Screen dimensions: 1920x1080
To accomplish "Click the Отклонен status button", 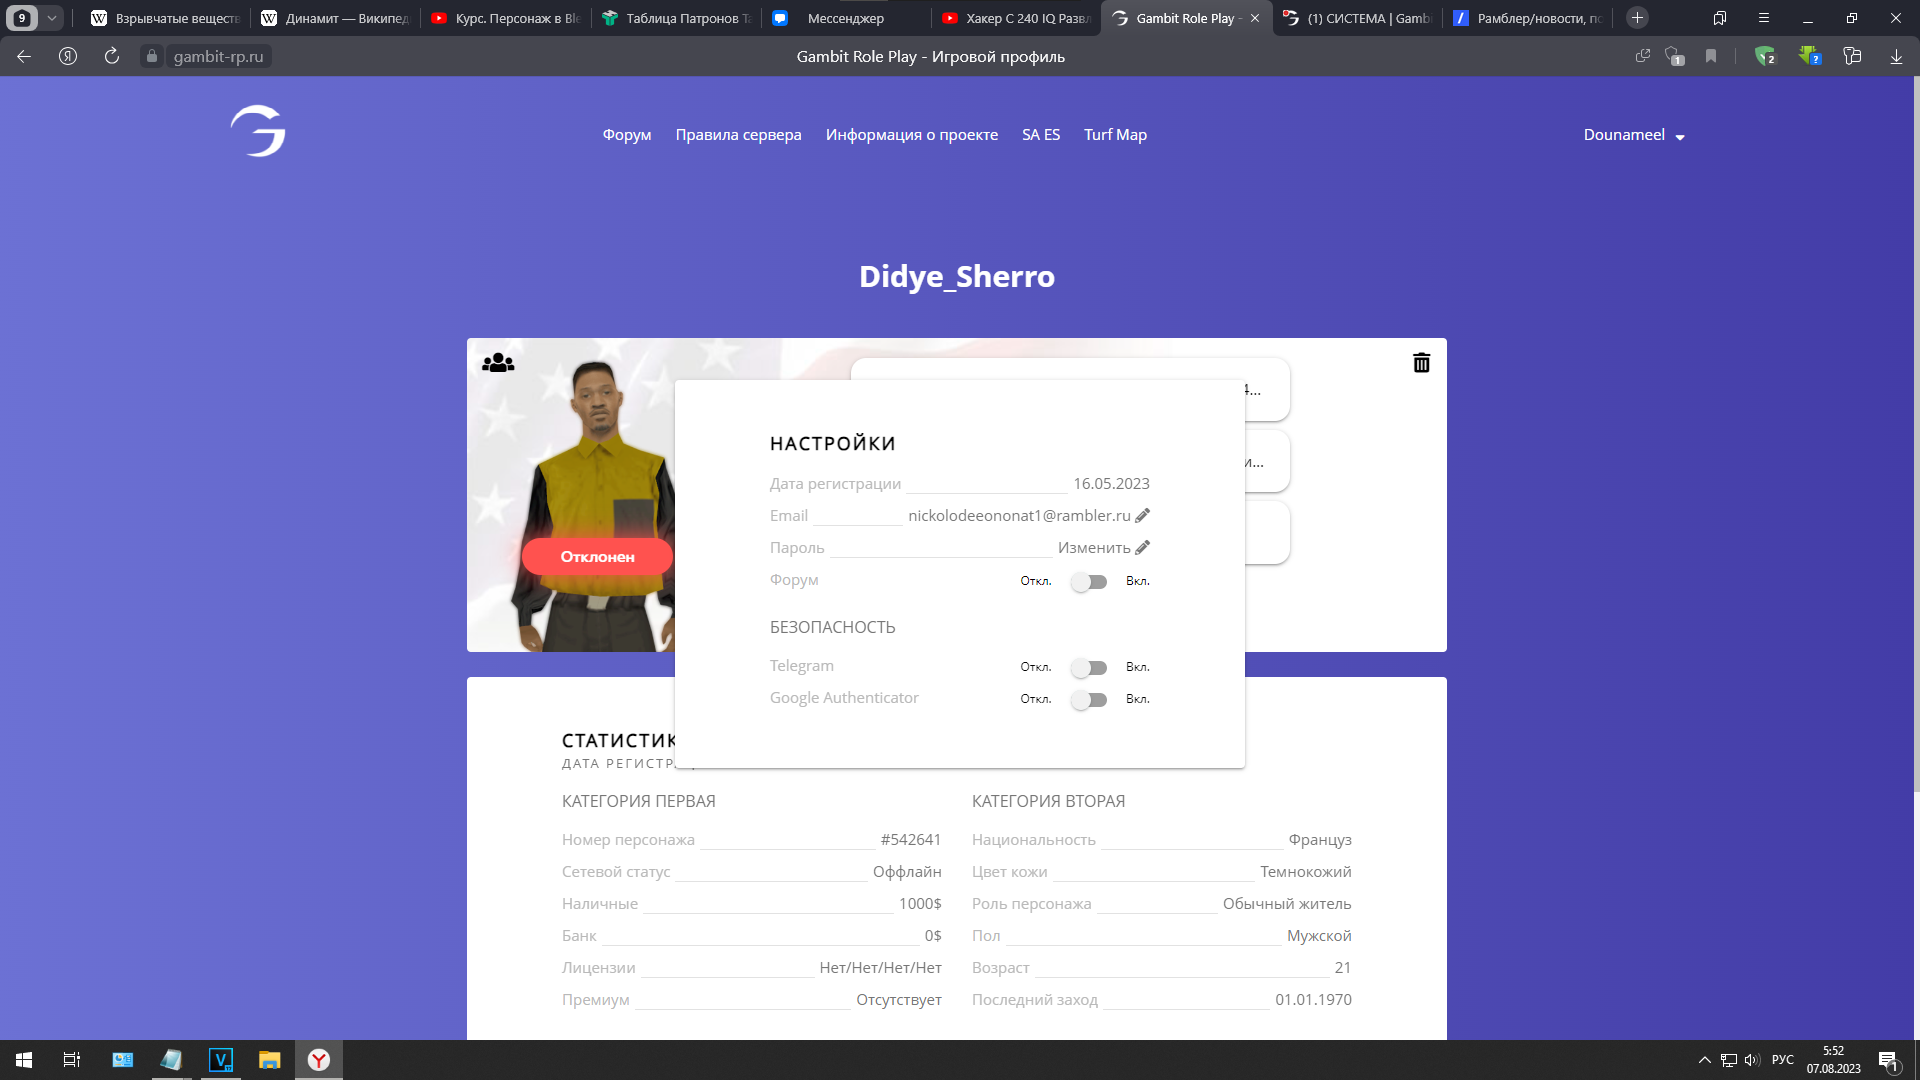I will tap(597, 557).
